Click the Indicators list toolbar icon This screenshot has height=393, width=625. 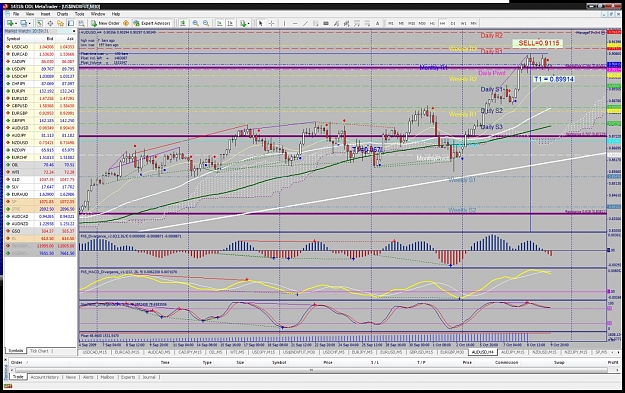(243, 23)
